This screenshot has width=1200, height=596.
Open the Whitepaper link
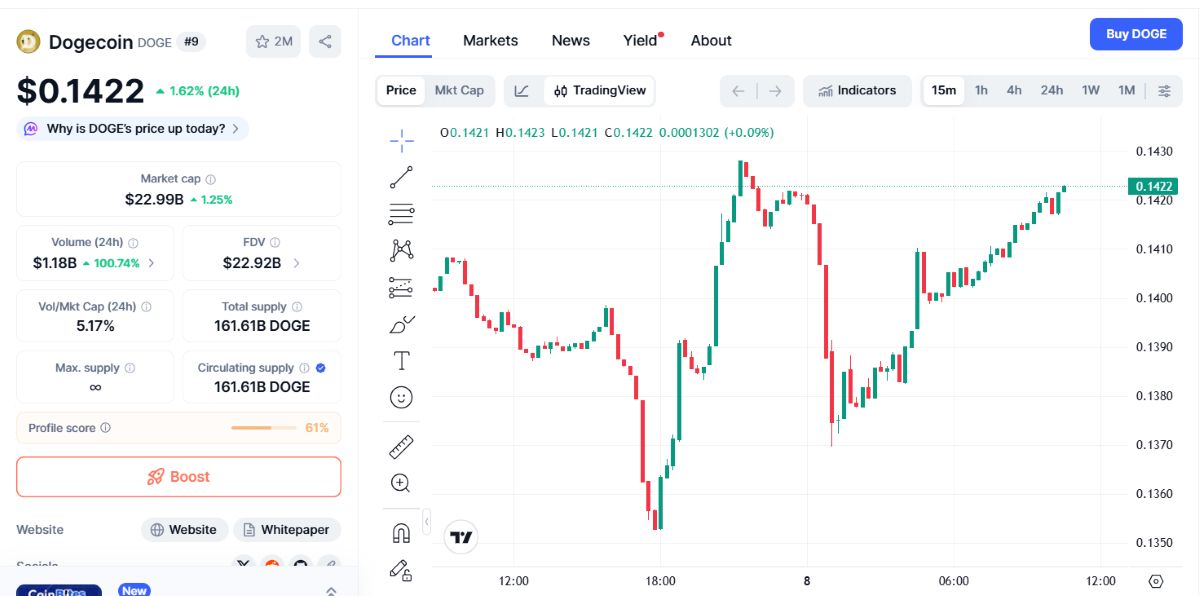(287, 530)
